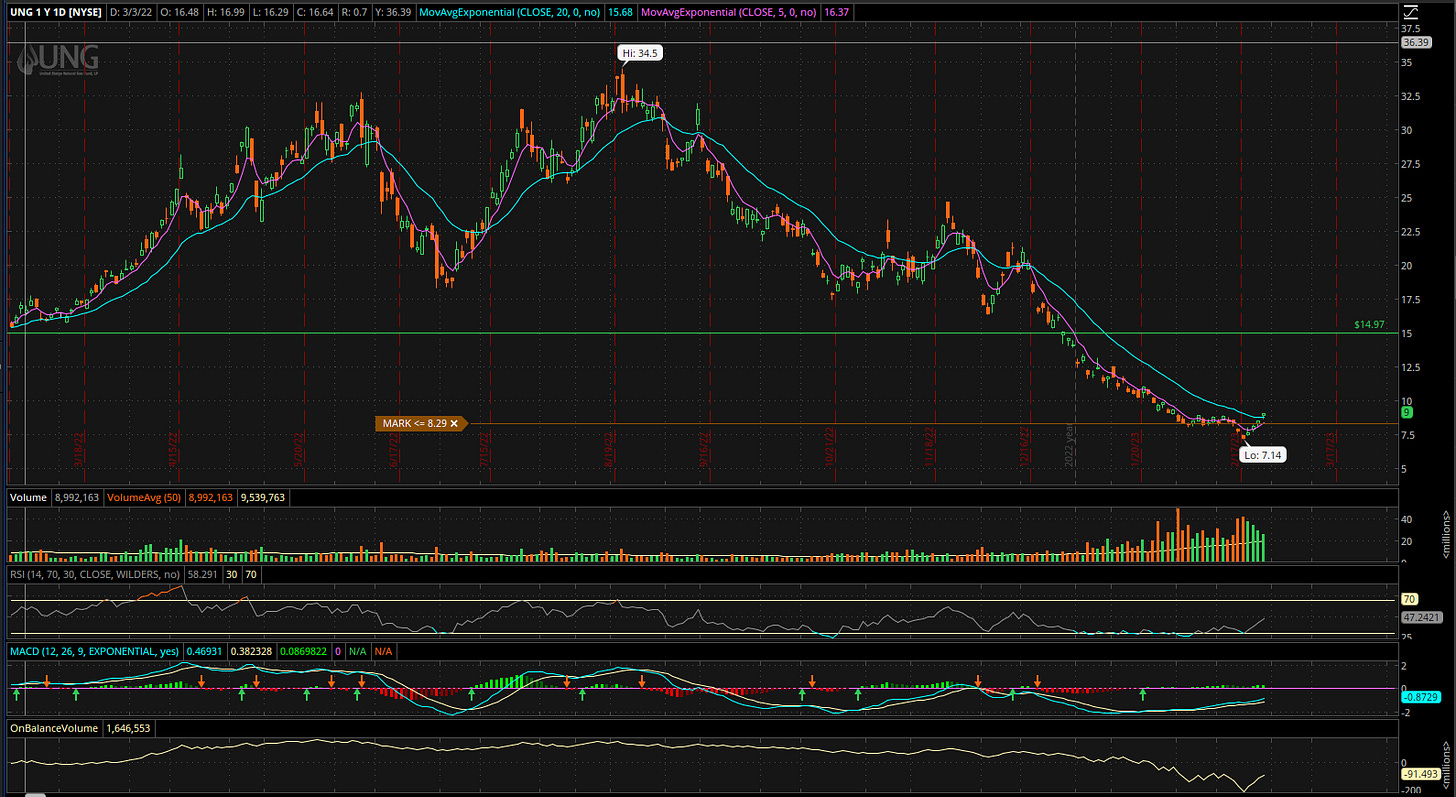This screenshot has height=797, width=1456.
Task: Click the 47.2421 RSI axis value label
Action: pos(1420,618)
